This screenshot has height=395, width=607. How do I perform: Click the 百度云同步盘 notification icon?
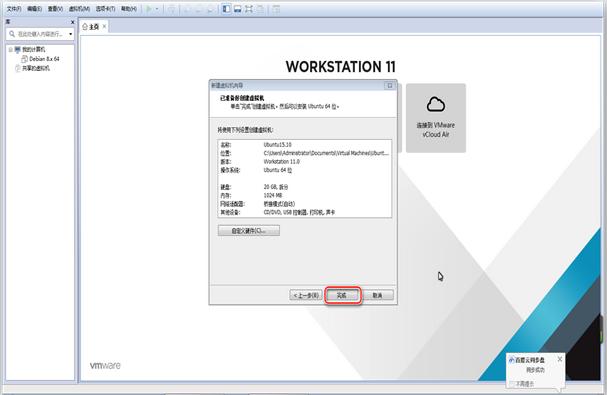point(511,360)
